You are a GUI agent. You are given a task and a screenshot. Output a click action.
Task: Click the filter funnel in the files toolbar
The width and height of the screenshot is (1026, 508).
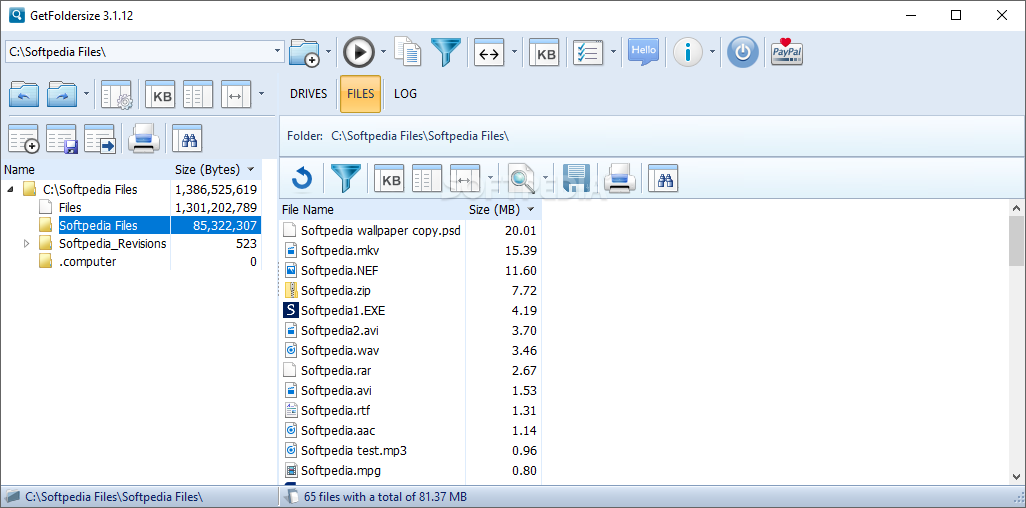click(x=345, y=178)
